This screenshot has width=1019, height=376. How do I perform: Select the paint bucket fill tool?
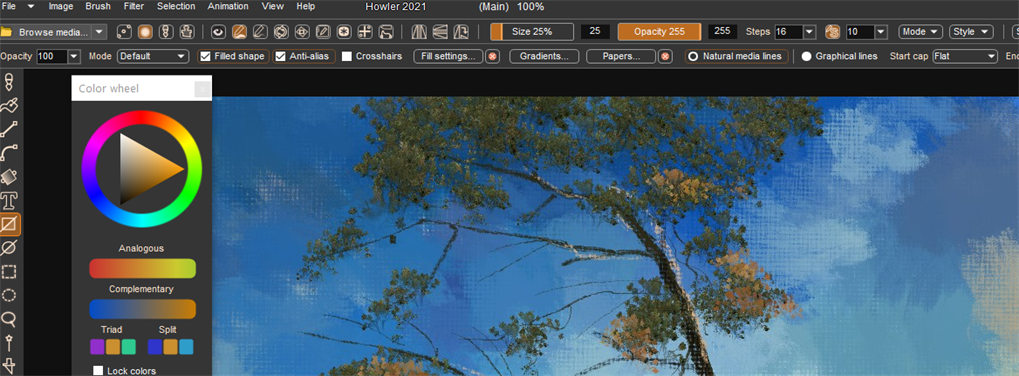pyautogui.click(x=9, y=176)
